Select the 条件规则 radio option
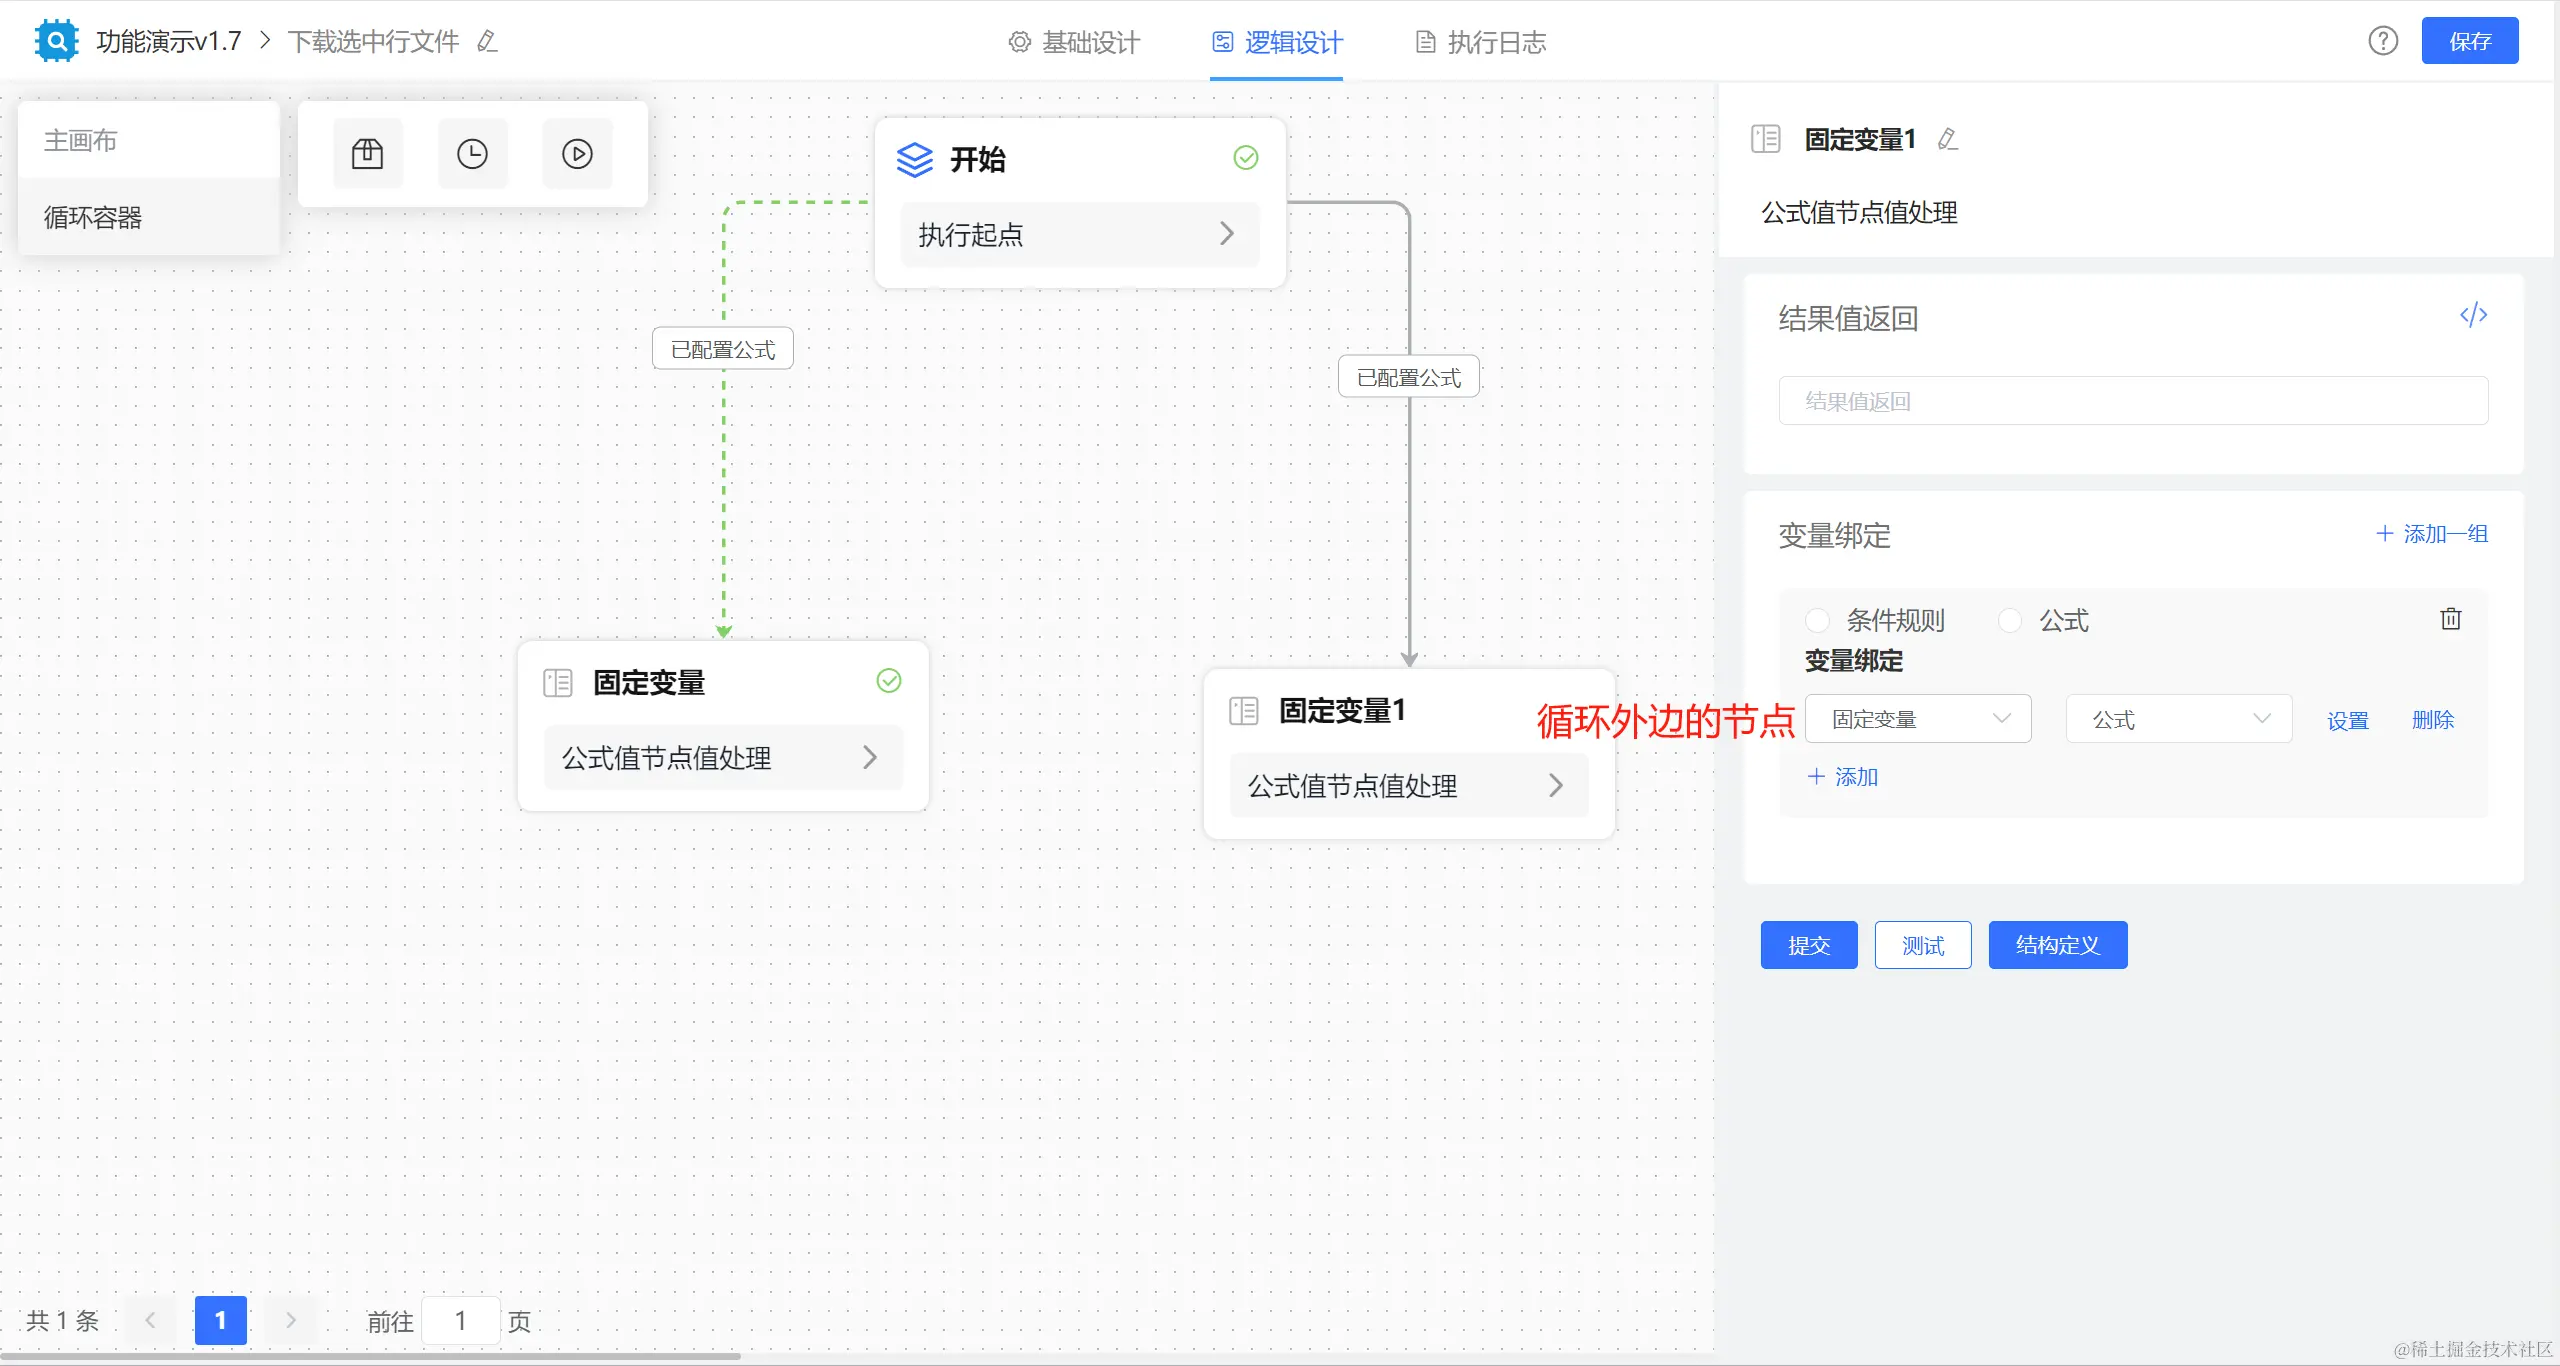 1817,620
